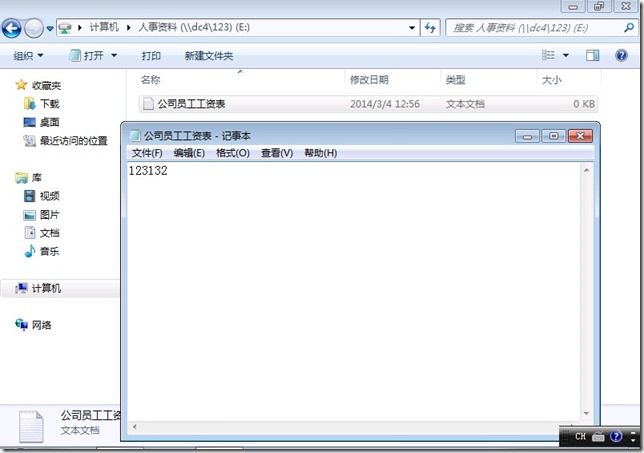Select 网络 in the navigation pane
The width and height of the screenshot is (644, 453).
tap(41, 325)
